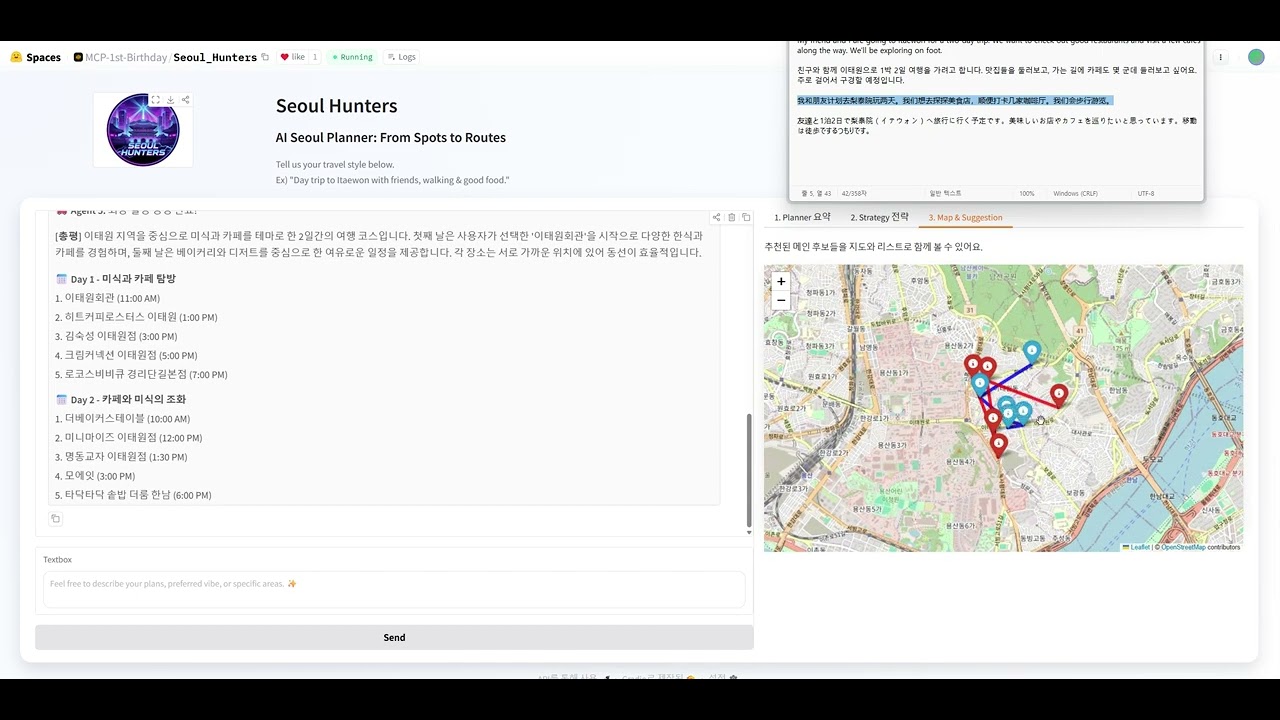Click the Send button
Screen dimensions: 1280x720
point(394,637)
